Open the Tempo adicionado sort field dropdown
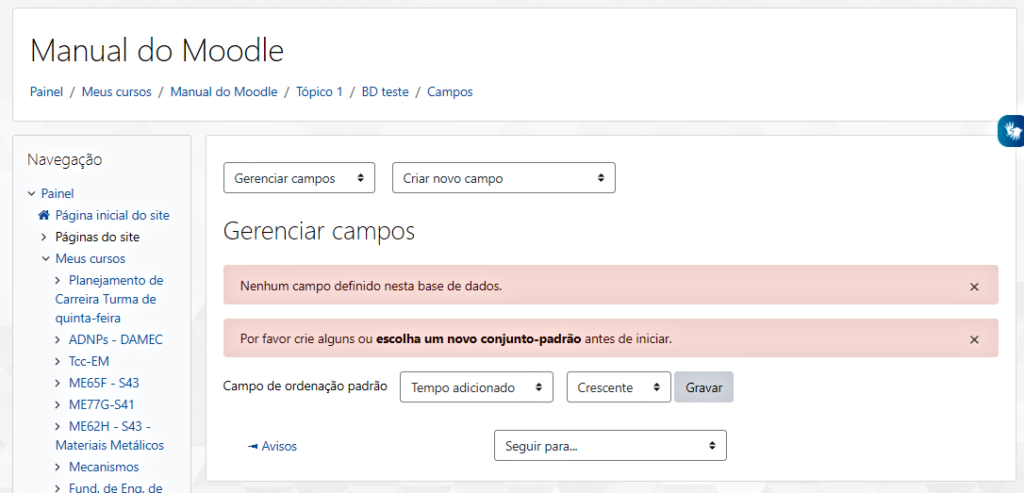 click(477, 387)
